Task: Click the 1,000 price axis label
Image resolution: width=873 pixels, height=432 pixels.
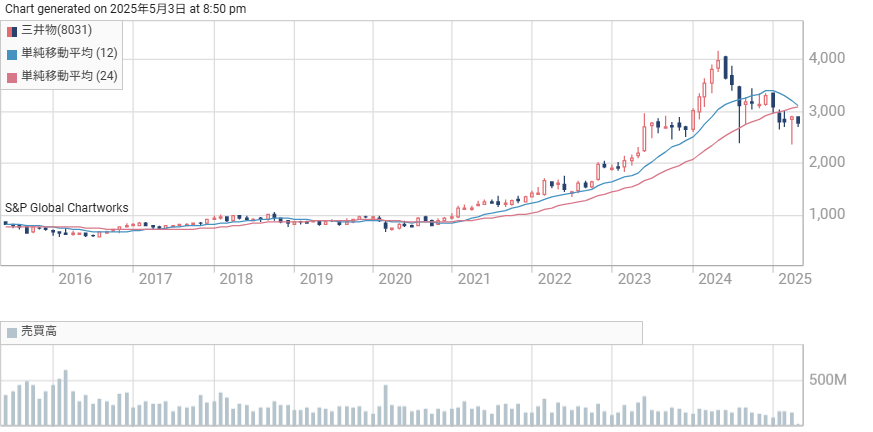Action: (x=827, y=214)
